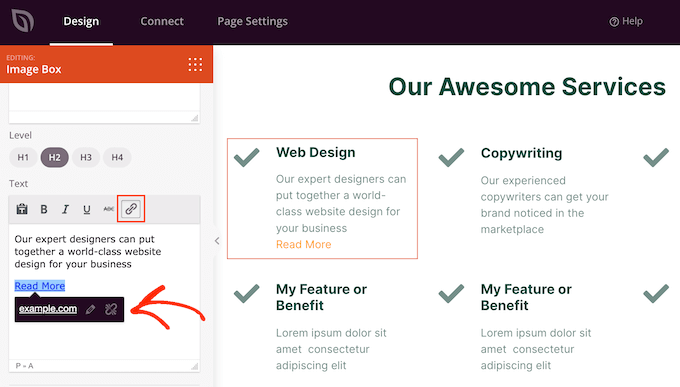The width and height of the screenshot is (680, 387).
Task: Click the checkmark under the Web Design box
Action: click(x=246, y=293)
